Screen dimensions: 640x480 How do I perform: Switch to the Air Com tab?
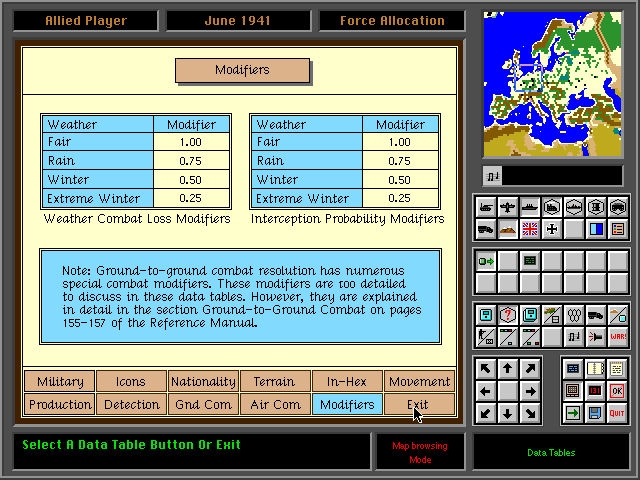(275, 404)
